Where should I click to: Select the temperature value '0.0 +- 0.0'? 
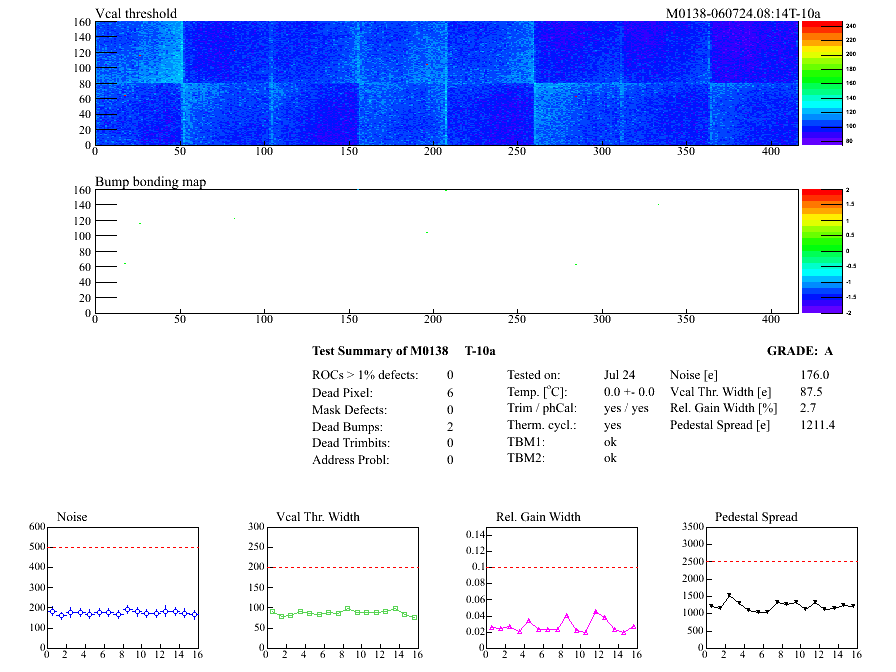pyautogui.click(x=629, y=392)
